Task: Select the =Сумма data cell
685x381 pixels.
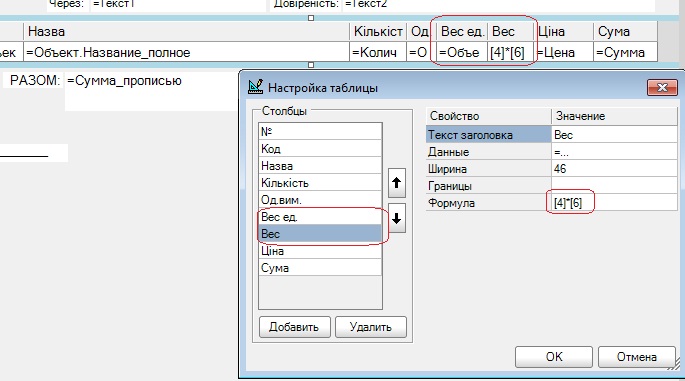Action: 626,52
